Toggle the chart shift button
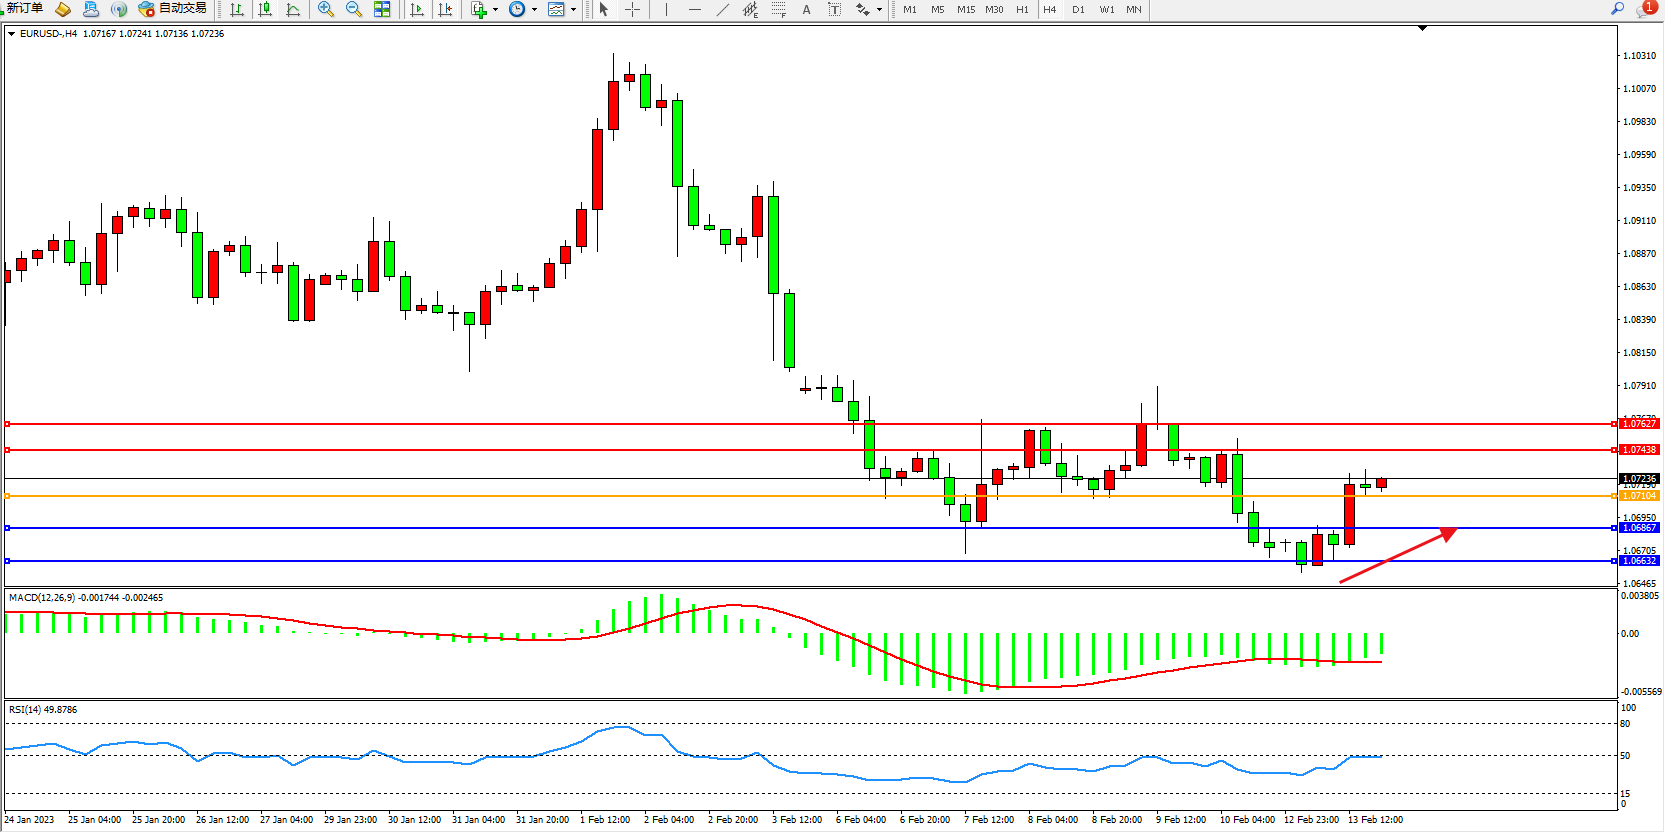The height and width of the screenshot is (833, 1665). (x=445, y=9)
